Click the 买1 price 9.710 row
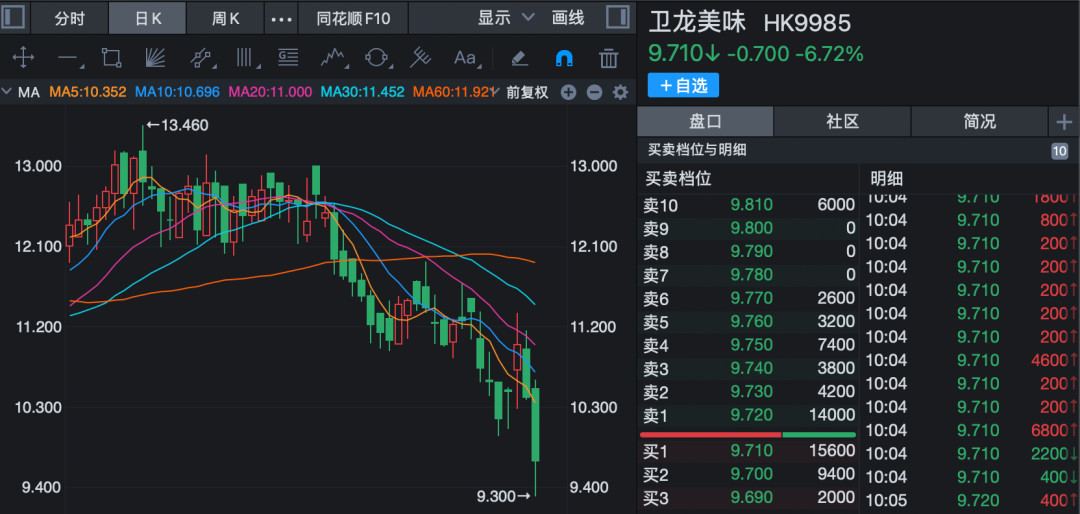1080x514 pixels. click(x=748, y=452)
